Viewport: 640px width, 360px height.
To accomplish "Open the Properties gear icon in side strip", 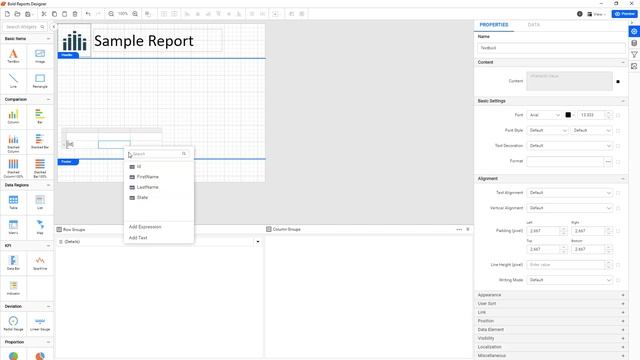I will (x=634, y=31).
